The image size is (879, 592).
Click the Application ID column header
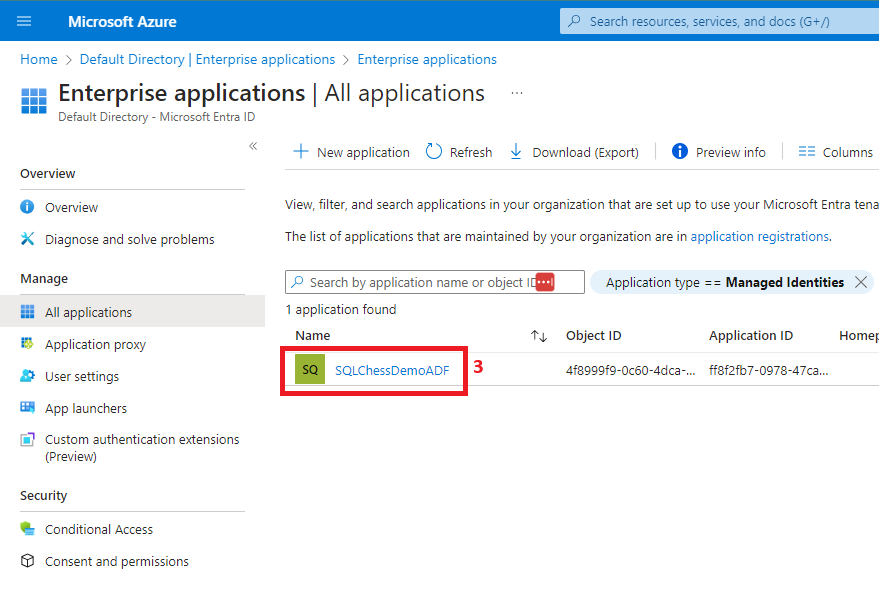751,335
